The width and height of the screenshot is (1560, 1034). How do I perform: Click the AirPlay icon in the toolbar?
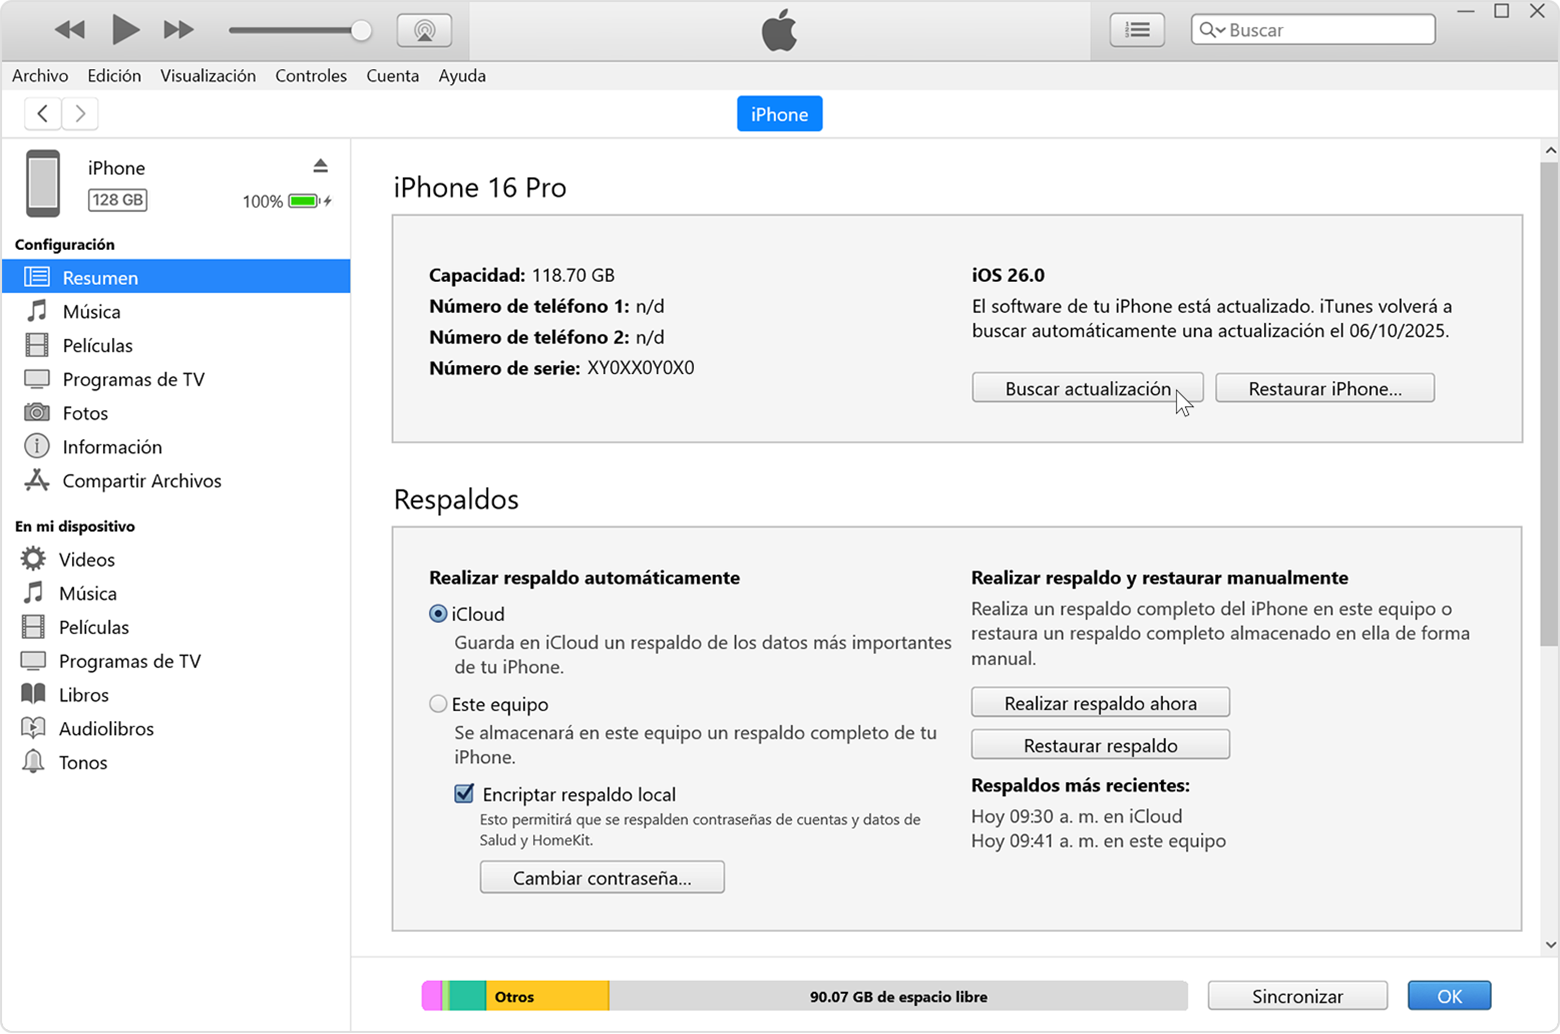(424, 29)
